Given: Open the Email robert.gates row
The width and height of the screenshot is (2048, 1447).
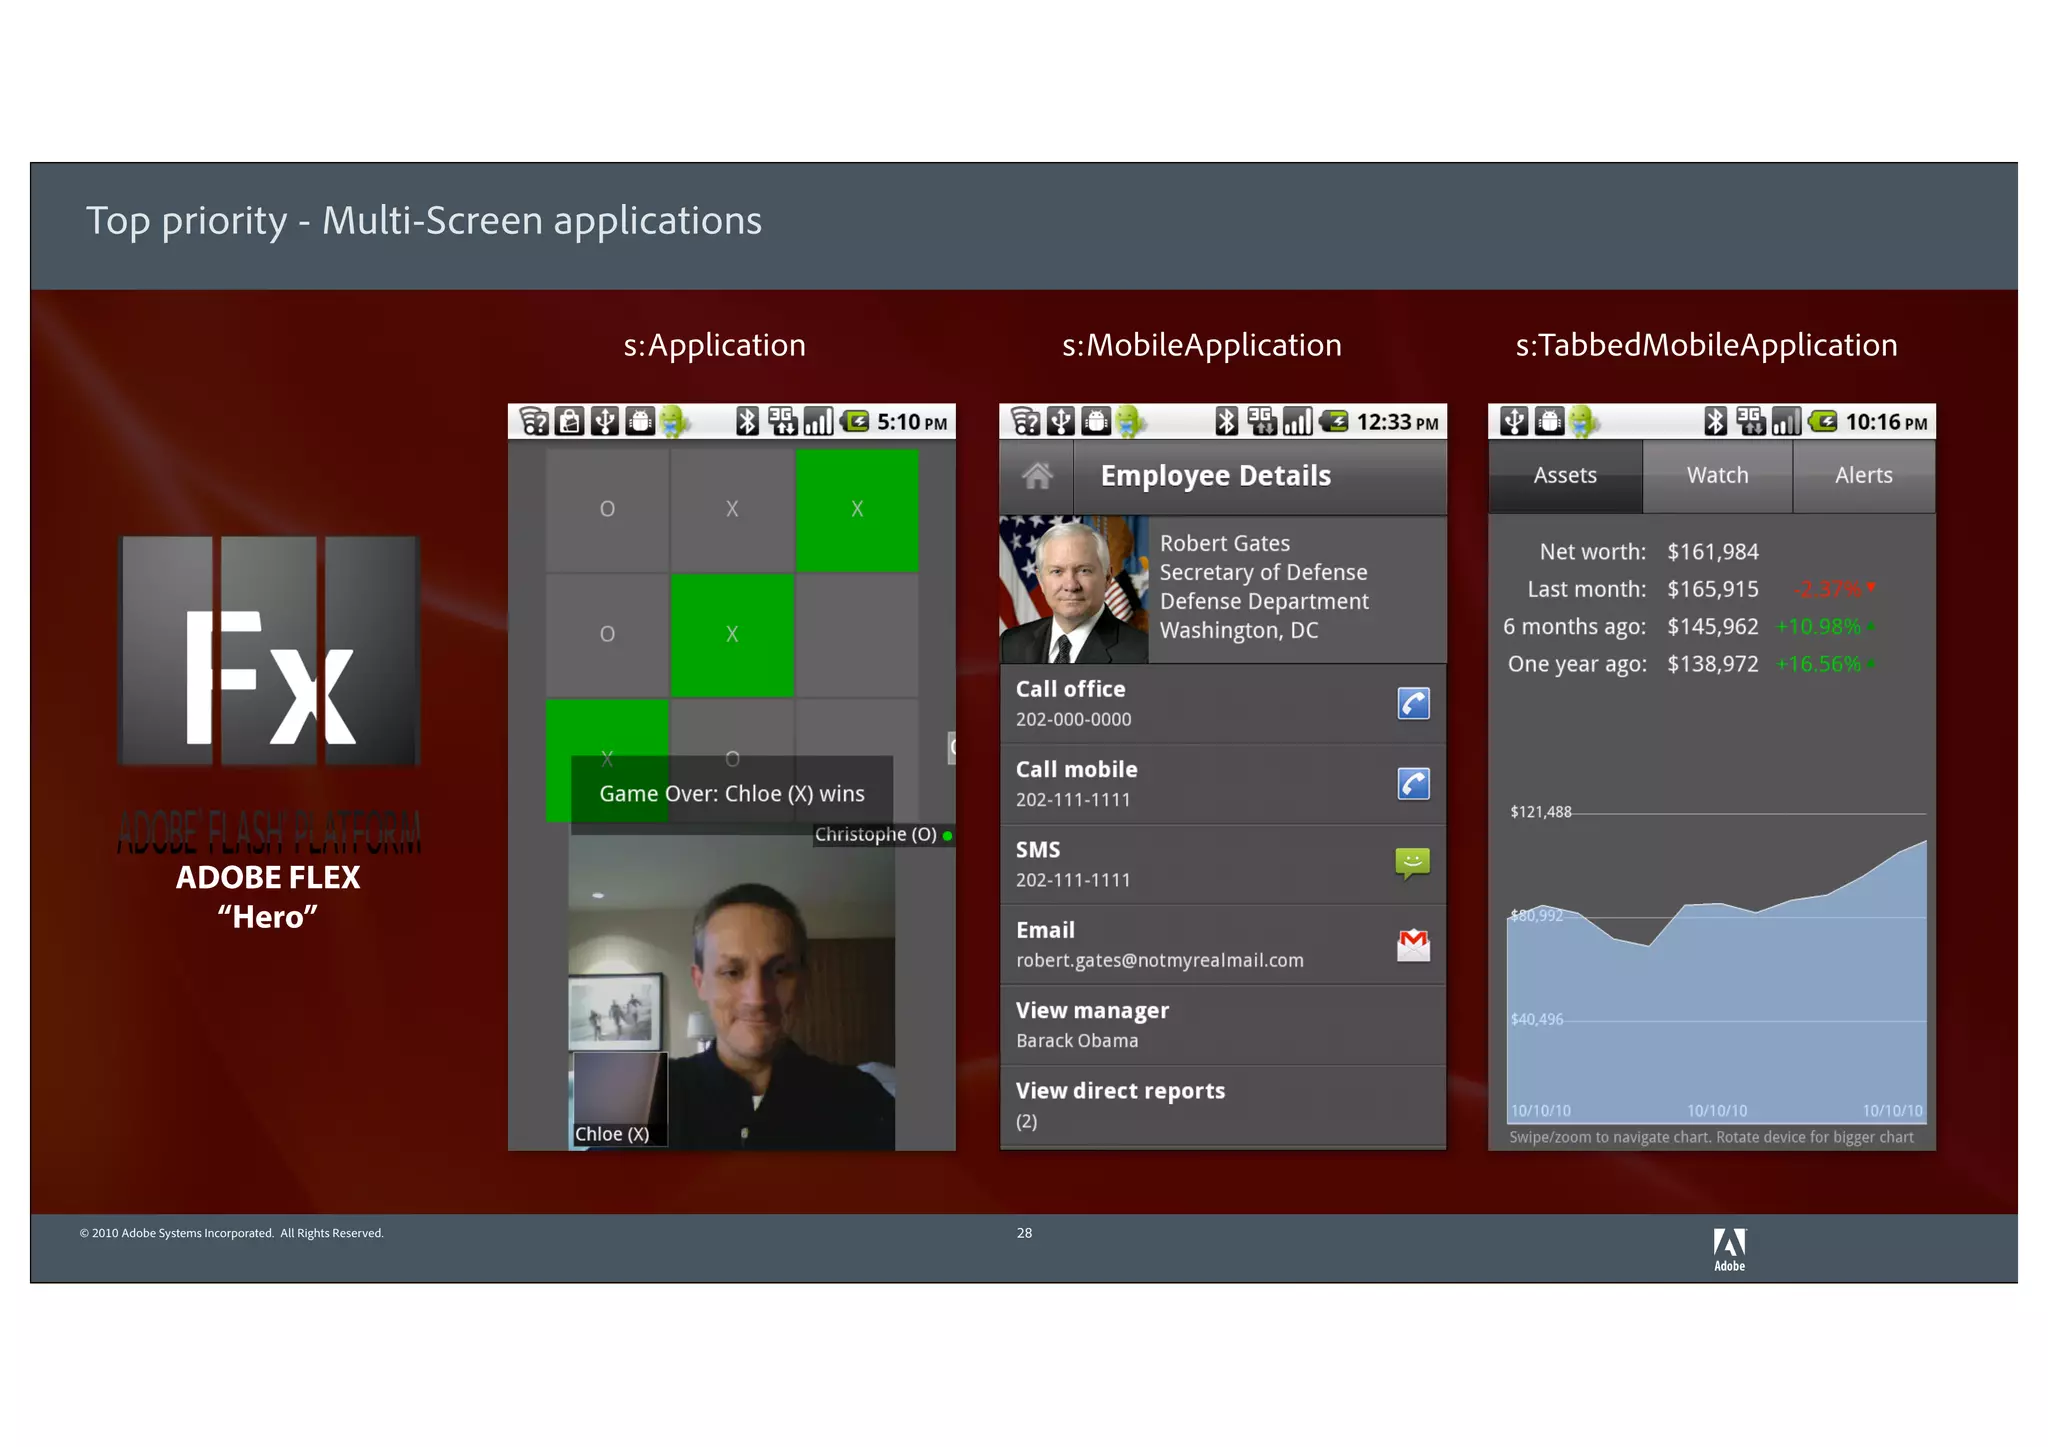Looking at the screenshot, I should [x=1223, y=945].
